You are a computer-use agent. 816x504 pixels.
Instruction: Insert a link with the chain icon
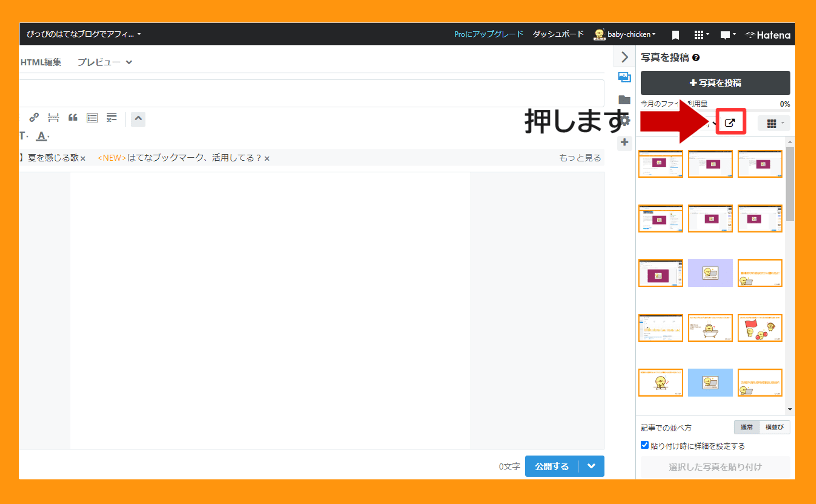coord(34,118)
